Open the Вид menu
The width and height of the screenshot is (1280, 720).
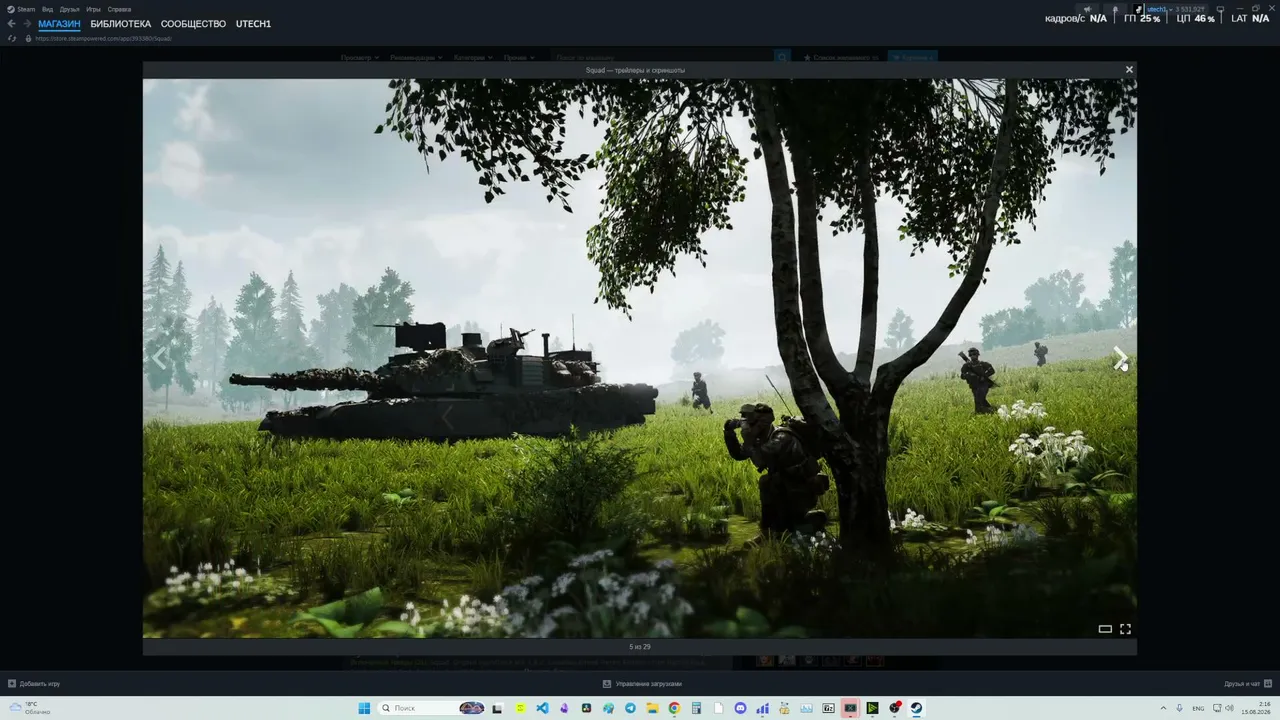click(x=47, y=9)
